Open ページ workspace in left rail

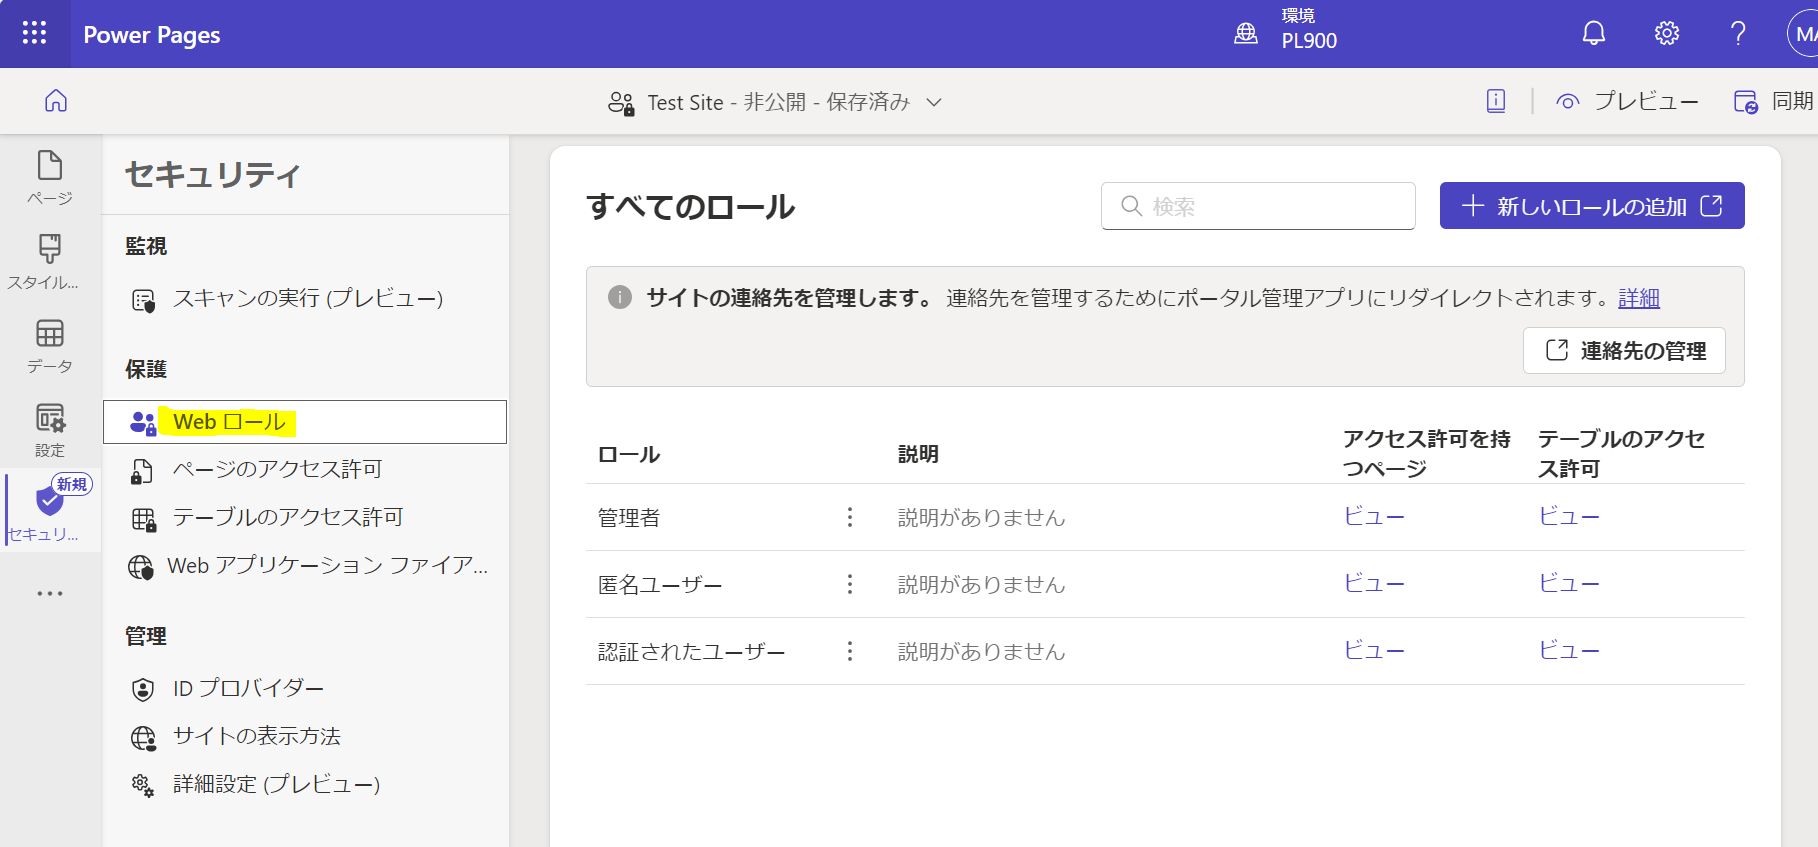[x=50, y=178]
